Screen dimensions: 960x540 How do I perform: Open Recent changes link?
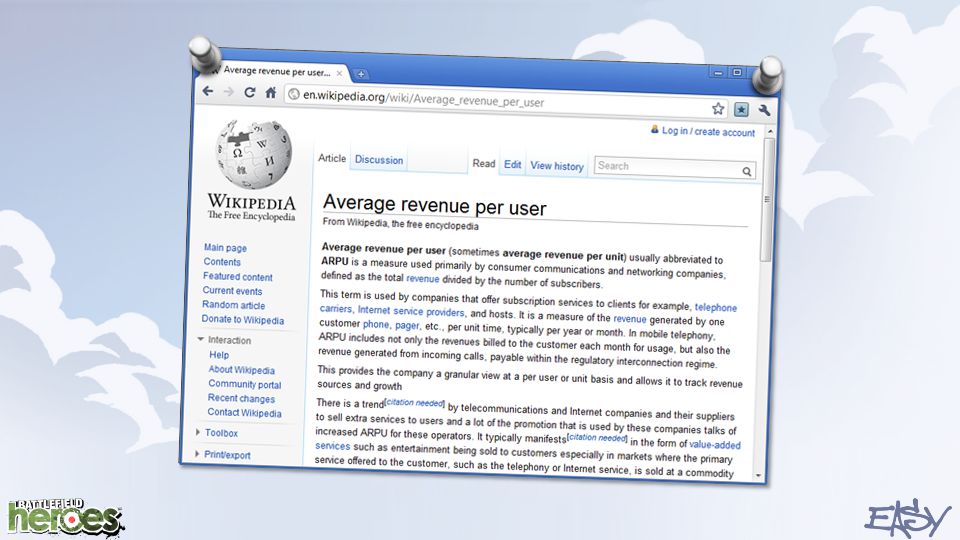pos(241,398)
